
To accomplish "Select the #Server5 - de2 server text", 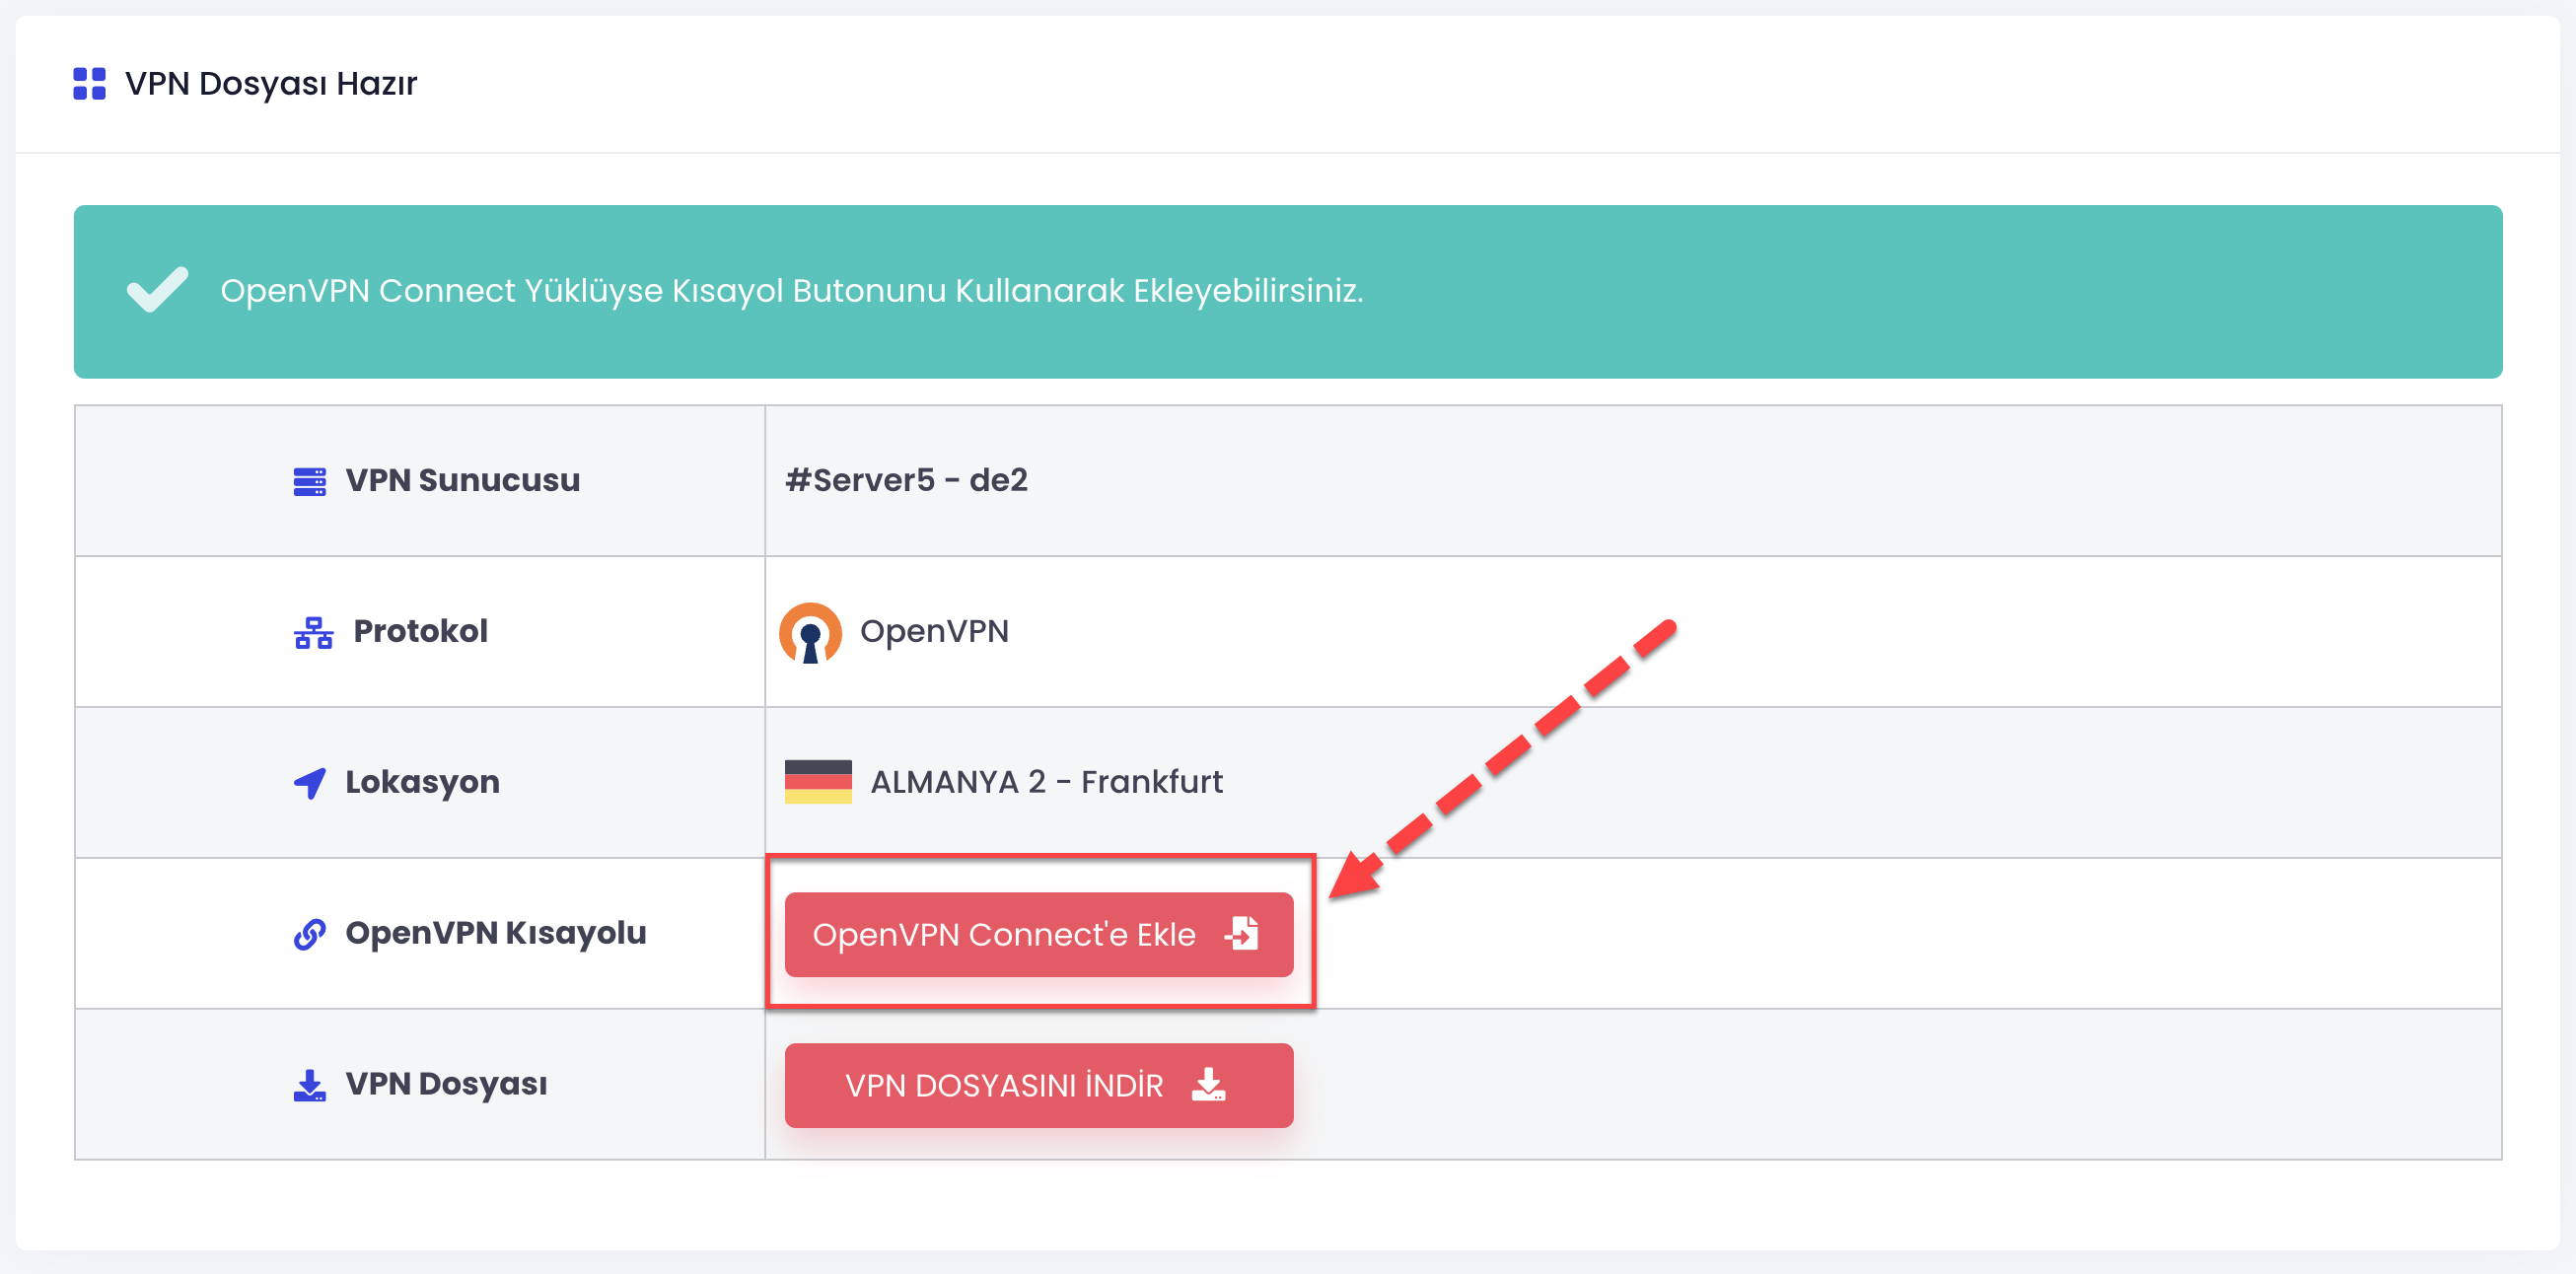I will click(906, 480).
